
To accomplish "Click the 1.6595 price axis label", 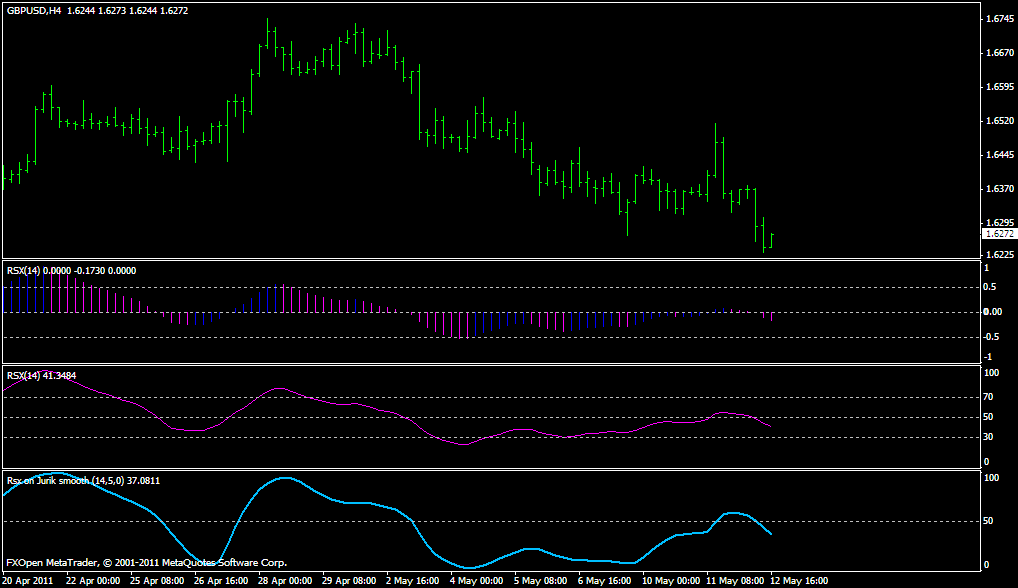I will click(1000, 86).
